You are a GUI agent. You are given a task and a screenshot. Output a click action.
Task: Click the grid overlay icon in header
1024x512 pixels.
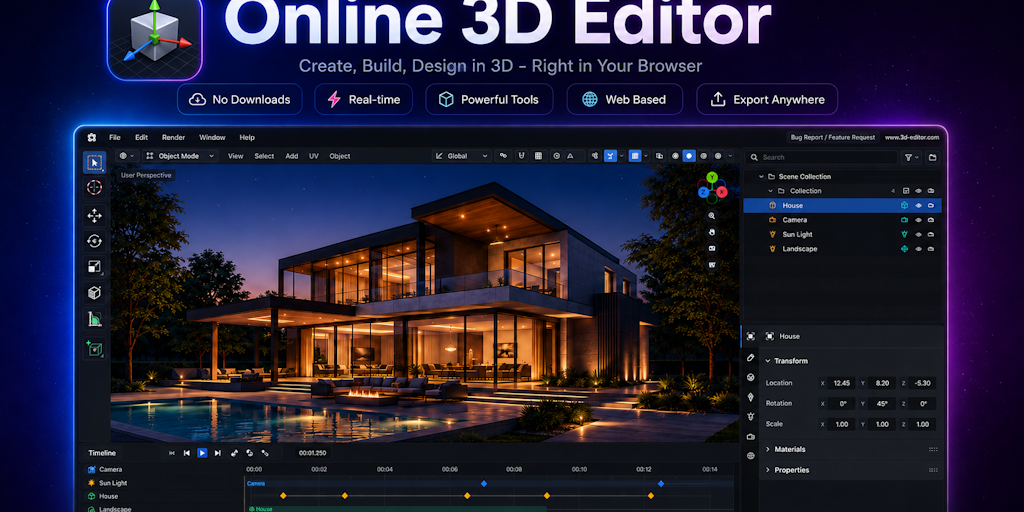tap(538, 156)
